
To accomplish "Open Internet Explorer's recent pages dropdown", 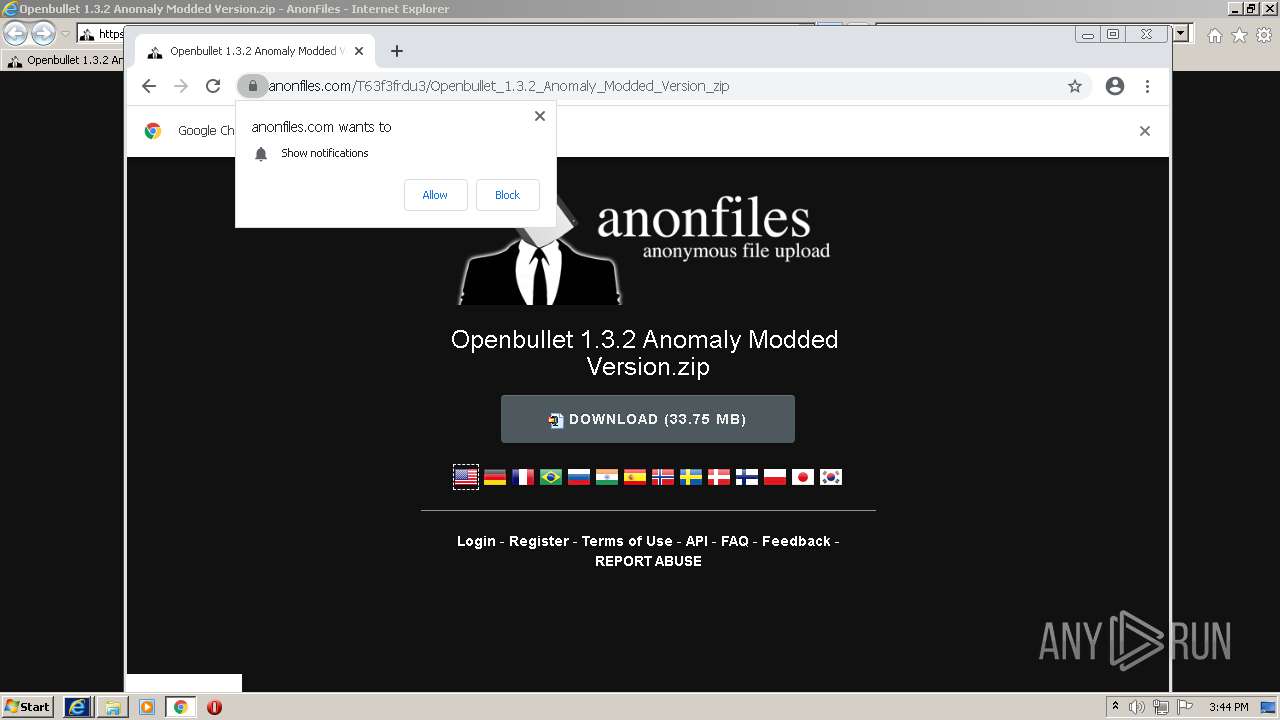I will 65,34.
